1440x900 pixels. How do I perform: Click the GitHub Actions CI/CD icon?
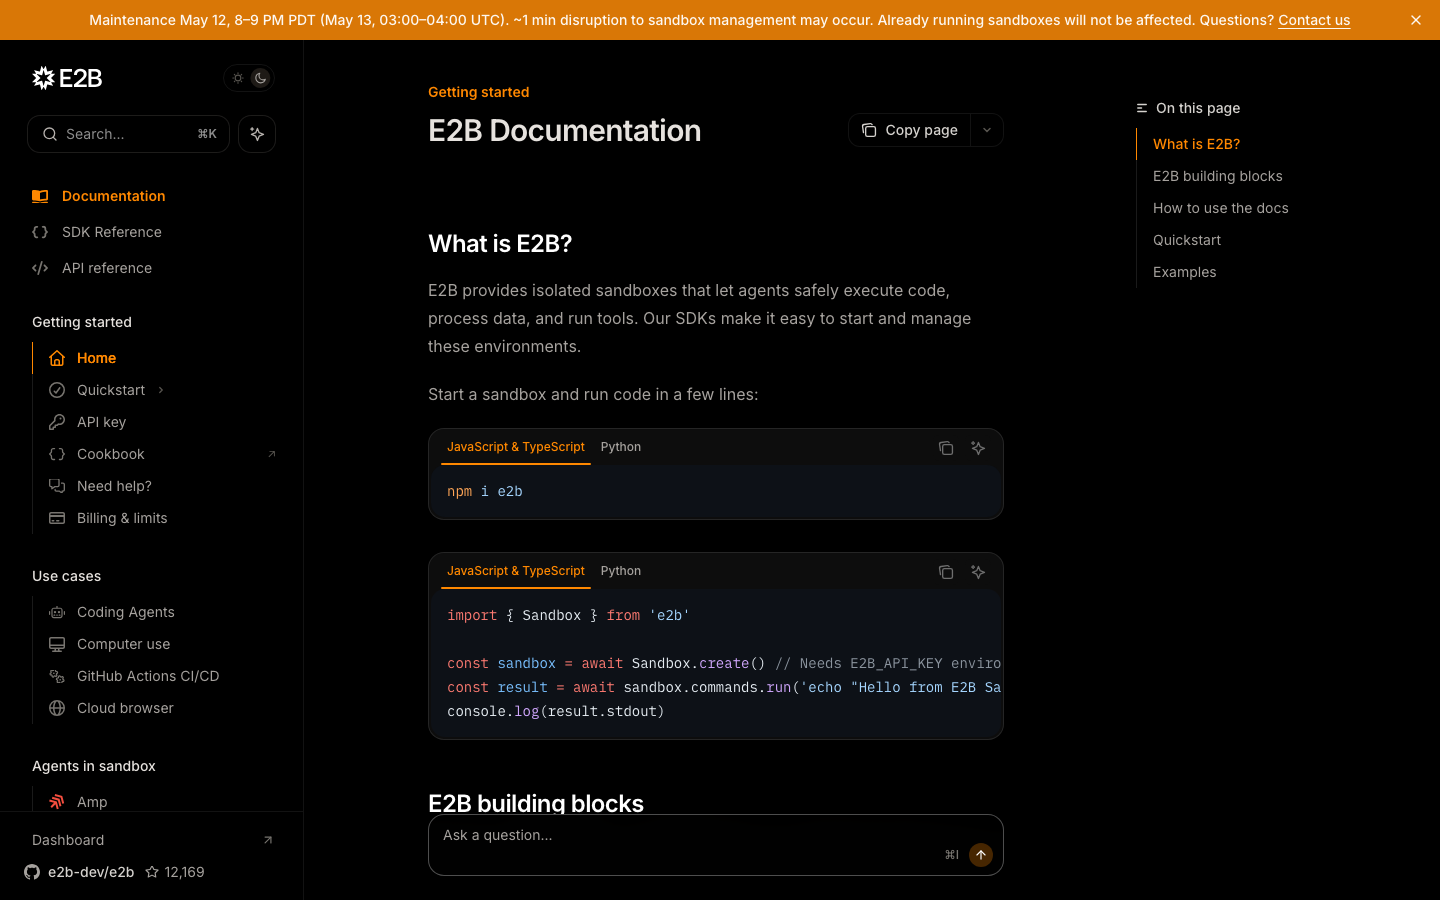[57, 676]
